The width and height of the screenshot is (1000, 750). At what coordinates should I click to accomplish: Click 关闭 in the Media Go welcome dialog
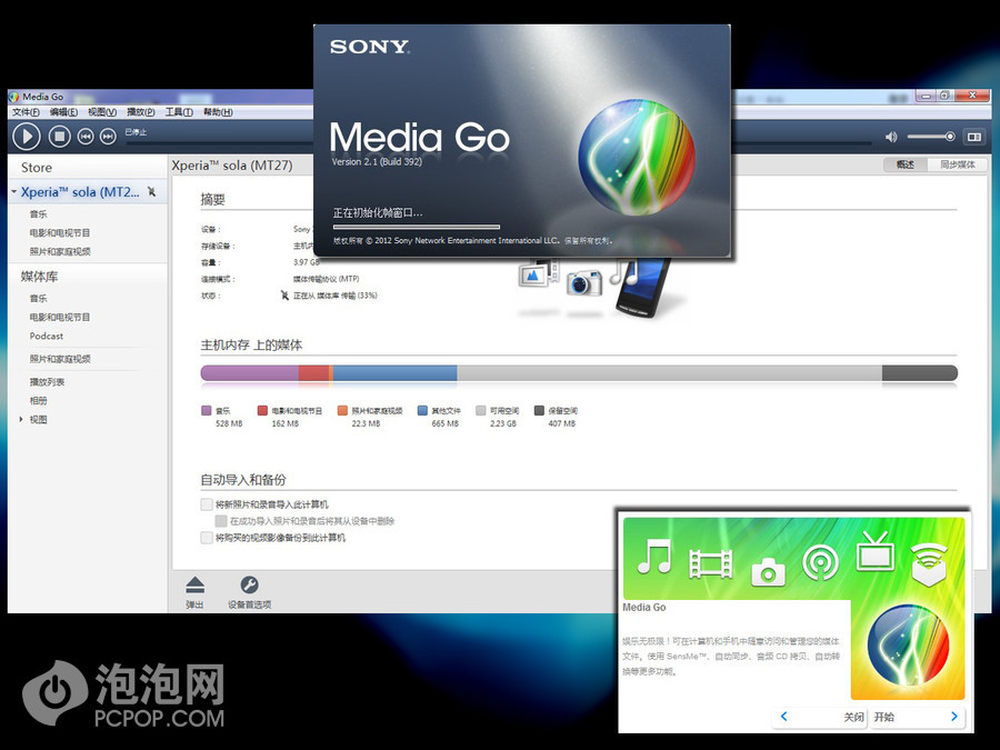[854, 717]
